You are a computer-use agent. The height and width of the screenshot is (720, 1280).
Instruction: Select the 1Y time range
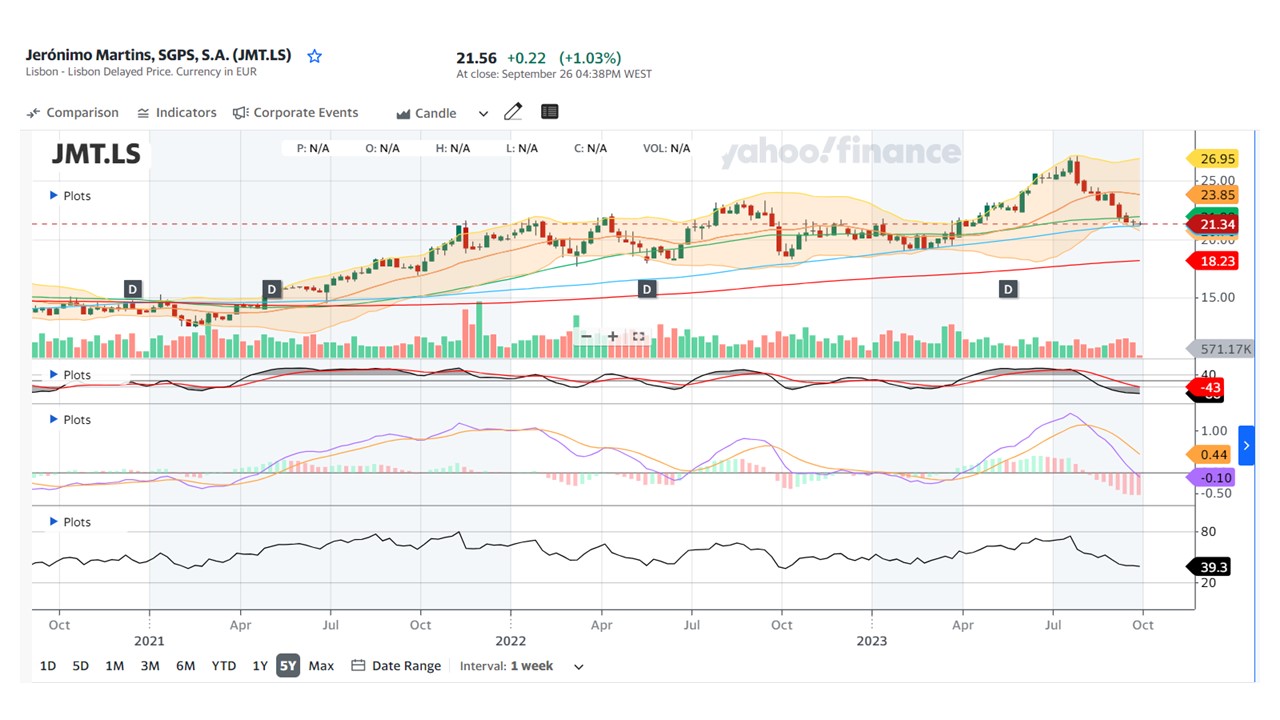pyautogui.click(x=259, y=666)
